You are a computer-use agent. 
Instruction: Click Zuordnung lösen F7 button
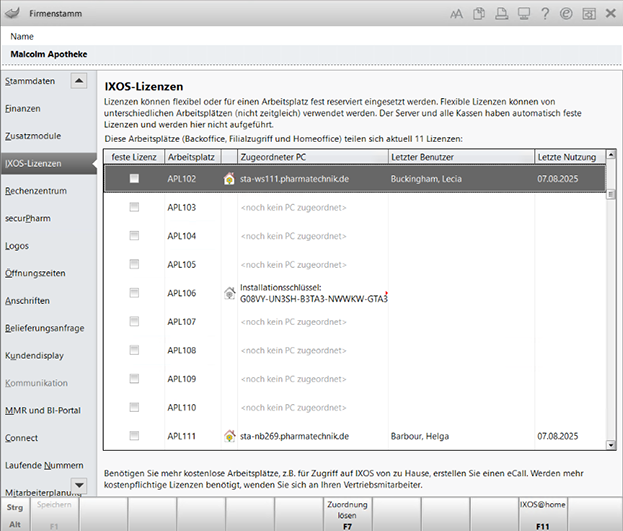click(348, 514)
